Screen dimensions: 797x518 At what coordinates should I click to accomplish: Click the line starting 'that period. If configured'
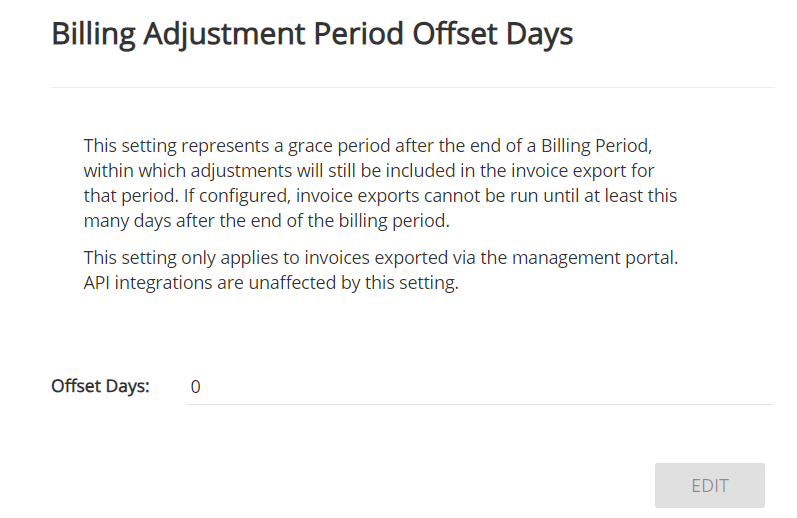pyautogui.click(x=380, y=195)
